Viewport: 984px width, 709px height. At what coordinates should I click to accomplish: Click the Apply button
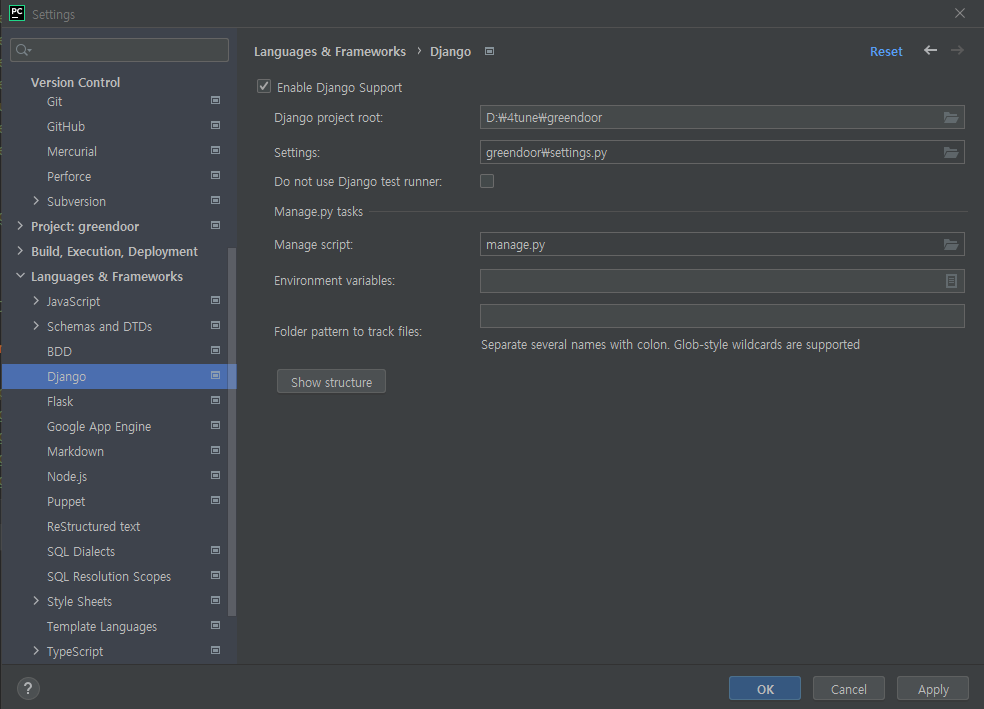click(933, 688)
